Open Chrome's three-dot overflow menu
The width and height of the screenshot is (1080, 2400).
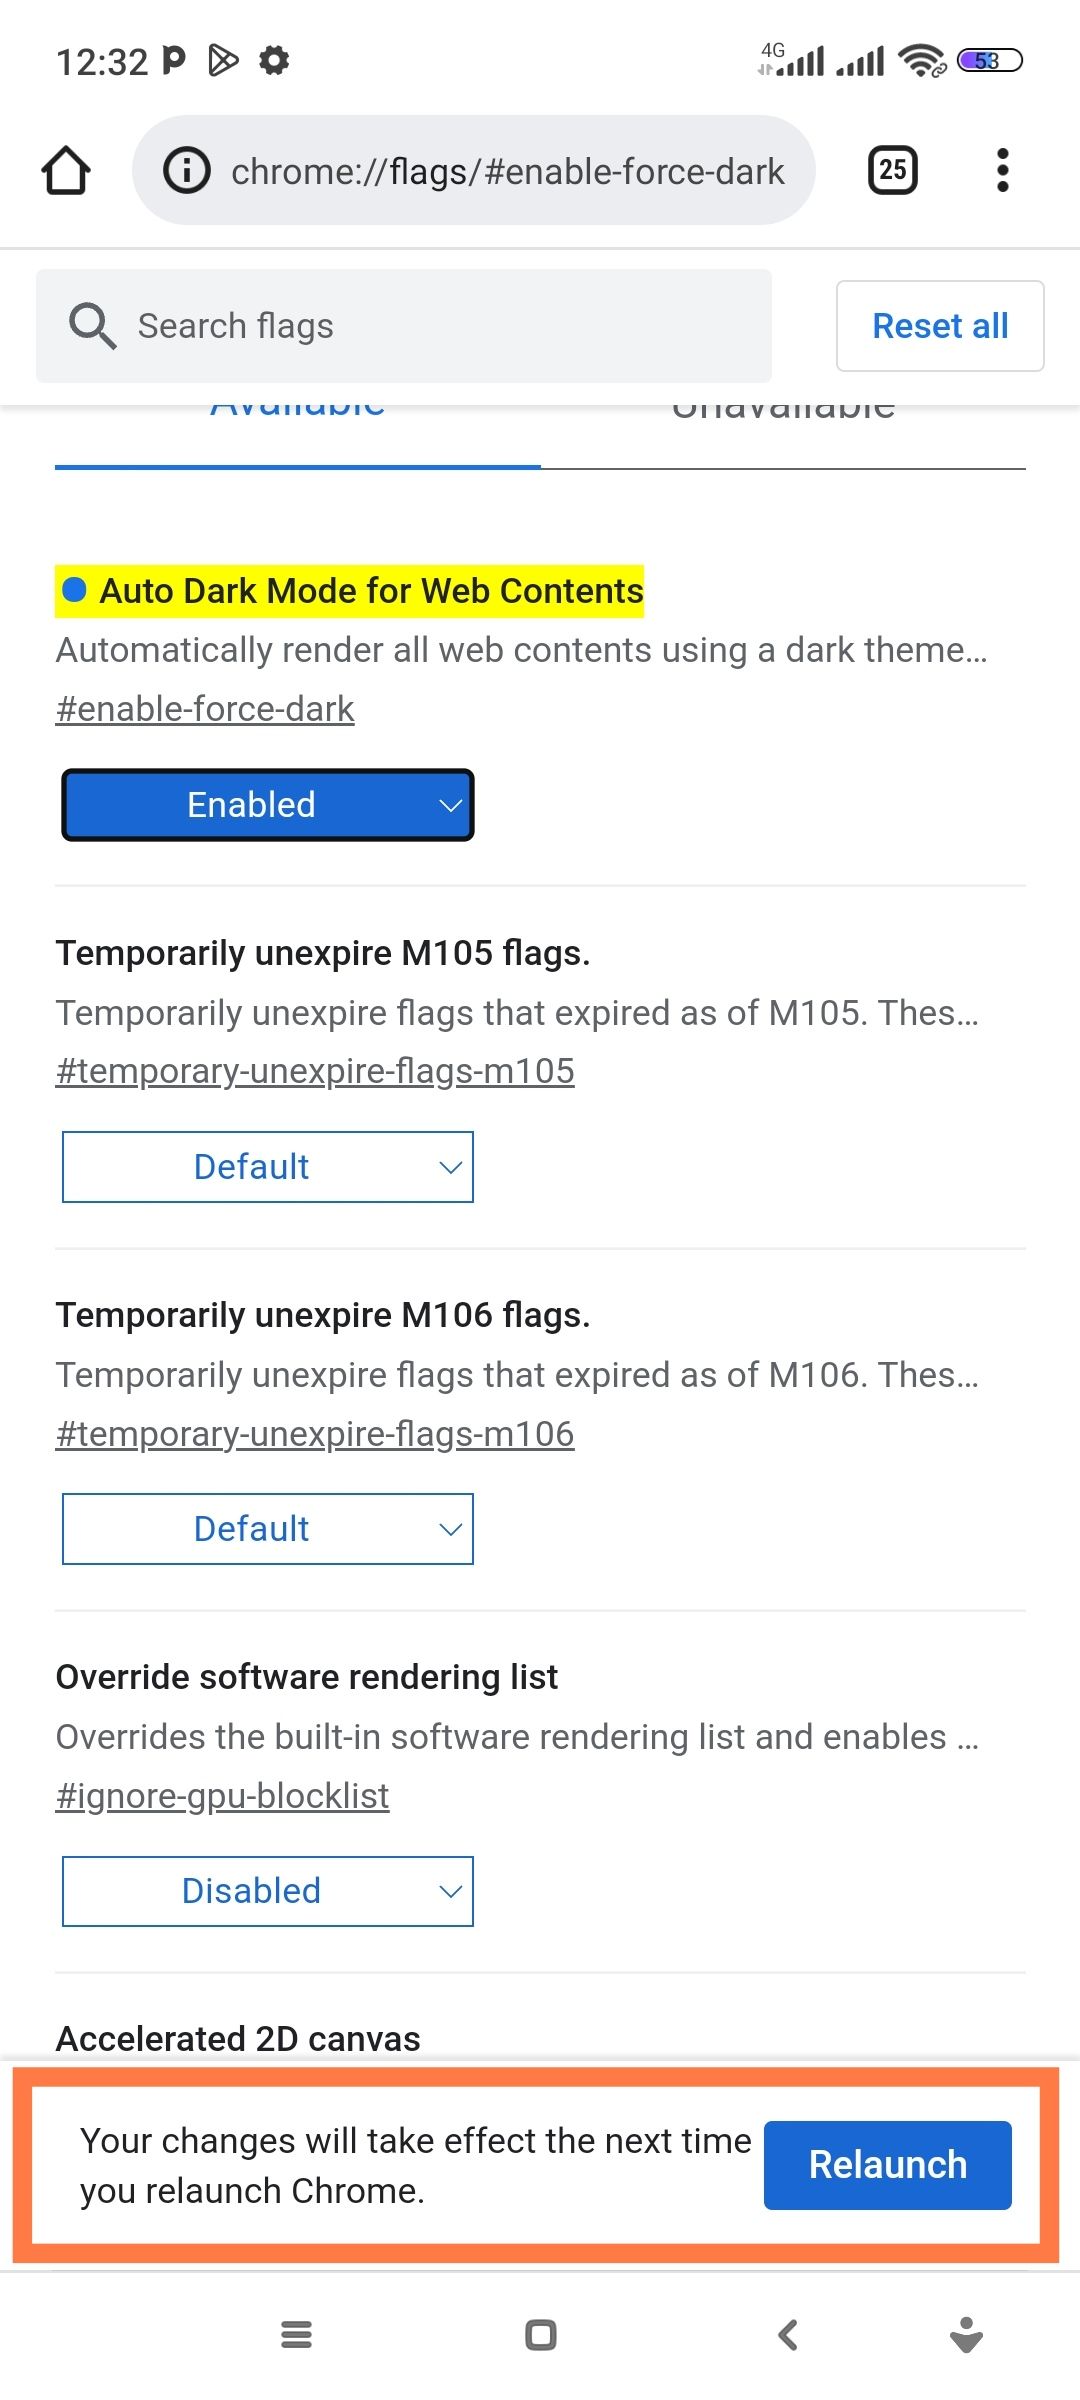[x=1002, y=171]
